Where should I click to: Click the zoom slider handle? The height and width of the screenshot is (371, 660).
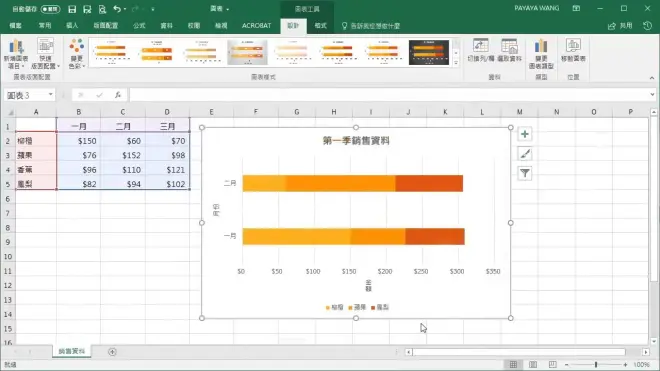point(596,364)
